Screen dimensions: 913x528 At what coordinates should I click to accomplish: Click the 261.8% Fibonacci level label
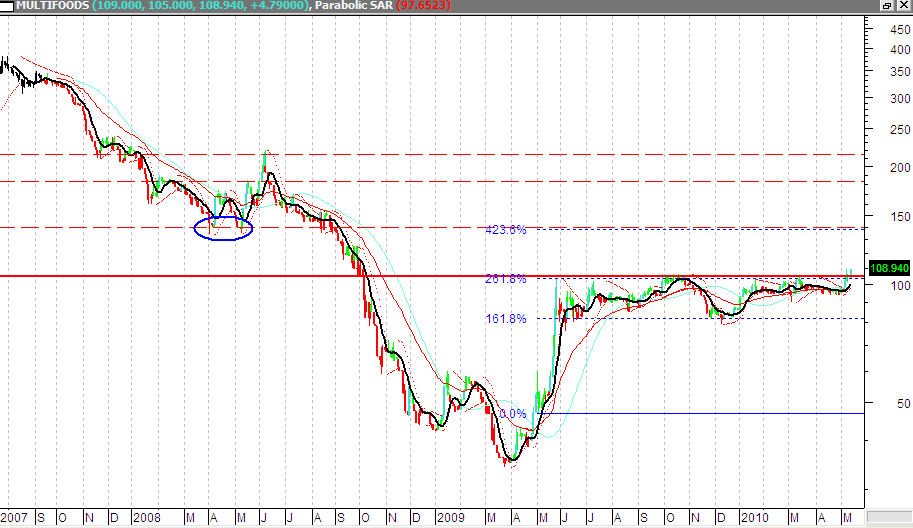point(505,279)
